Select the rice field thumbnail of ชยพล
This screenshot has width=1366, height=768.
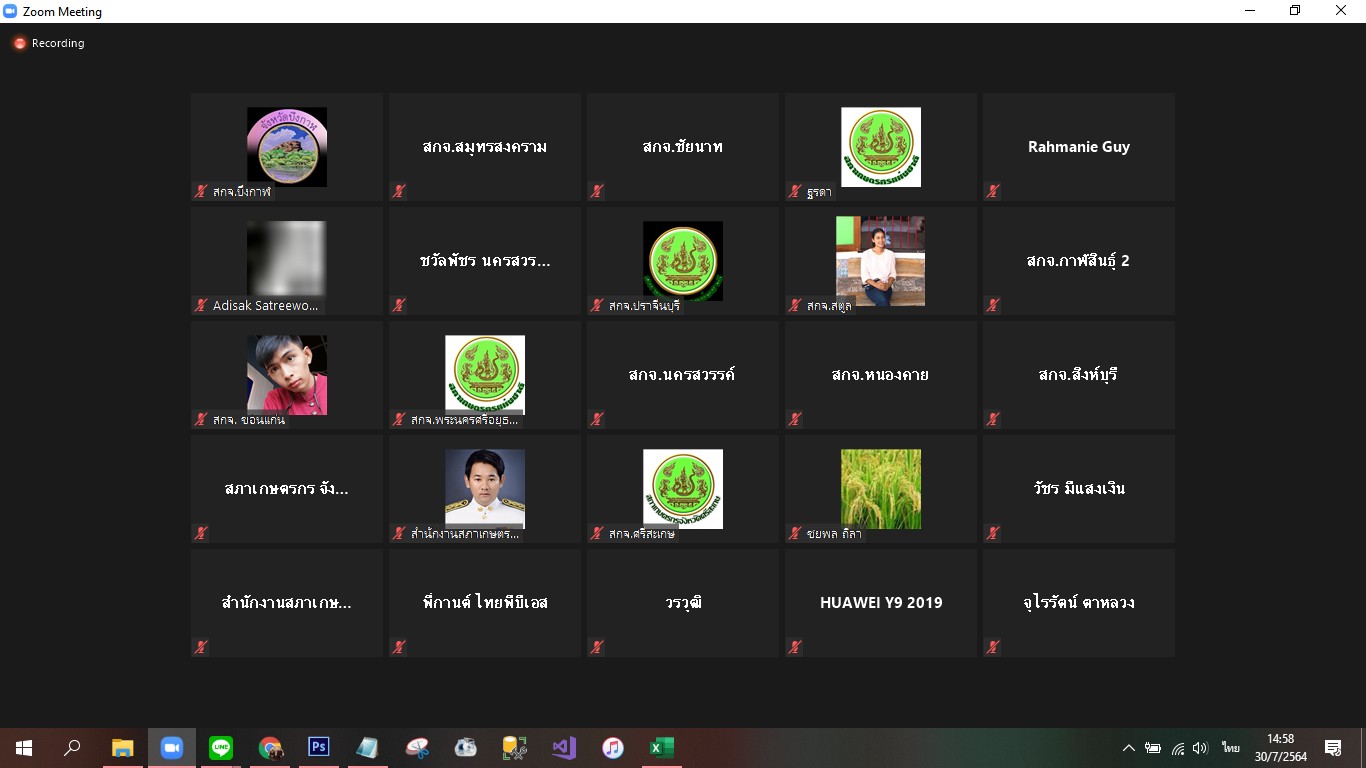(881, 489)
